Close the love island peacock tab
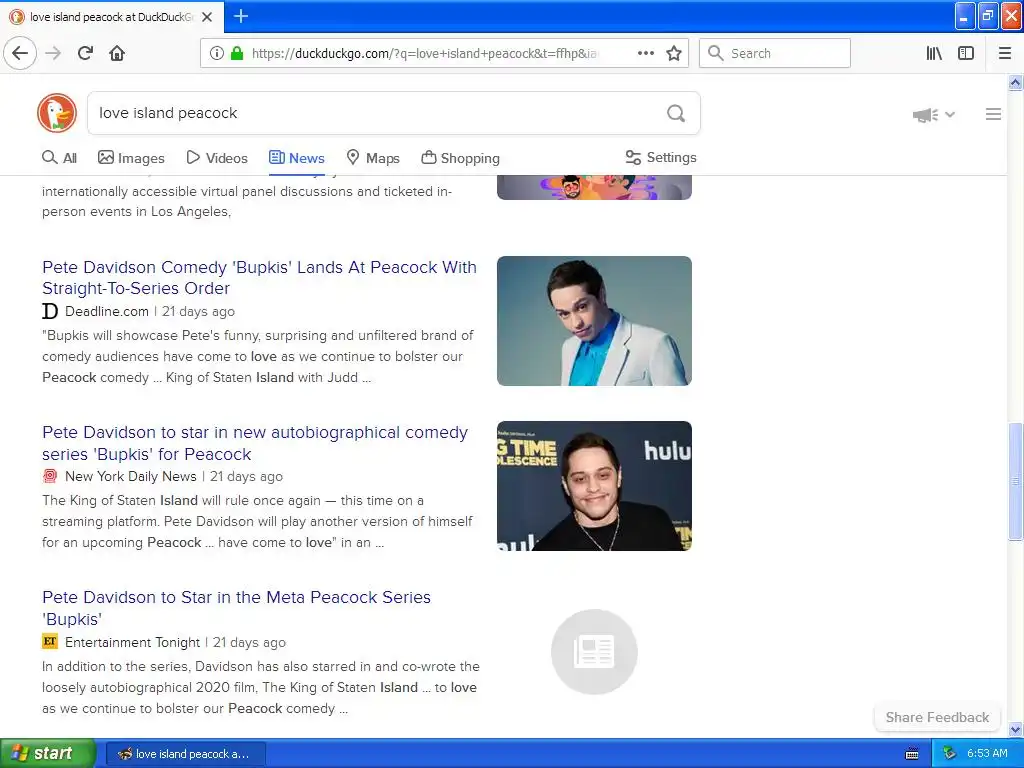This screenshot has width=1024, height=768. click(207, 17)
